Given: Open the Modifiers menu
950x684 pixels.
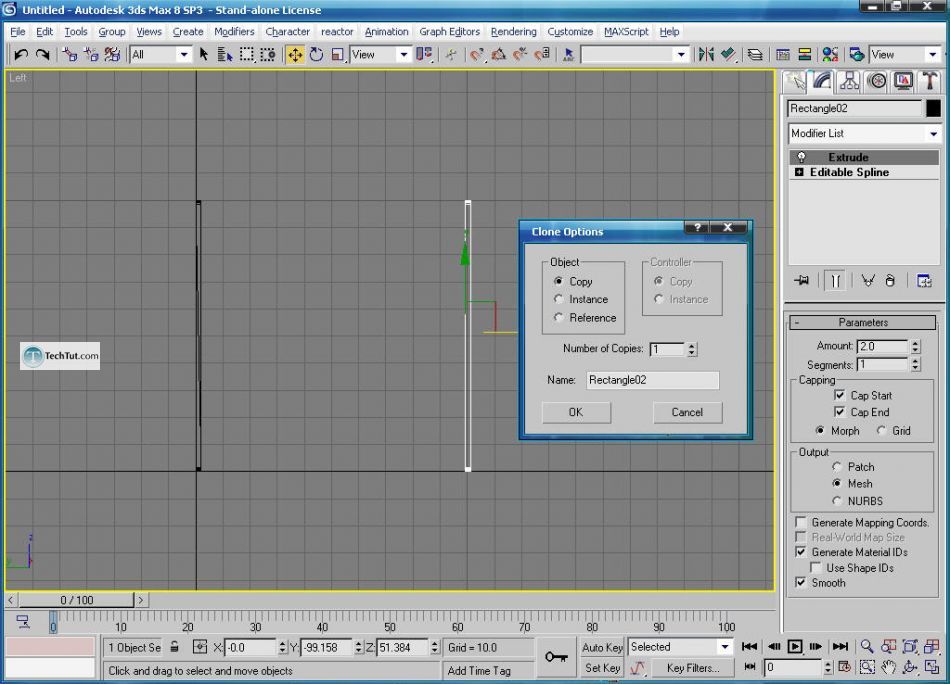Looking at the screenshot, I should click(234, 32).
